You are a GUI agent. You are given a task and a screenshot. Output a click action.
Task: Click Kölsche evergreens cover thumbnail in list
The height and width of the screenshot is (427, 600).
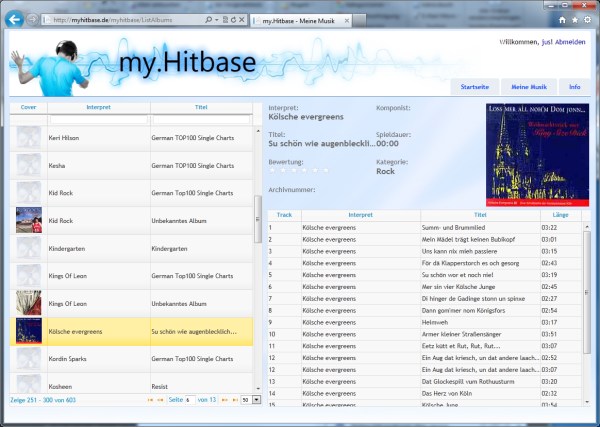(x=29, y=331)
